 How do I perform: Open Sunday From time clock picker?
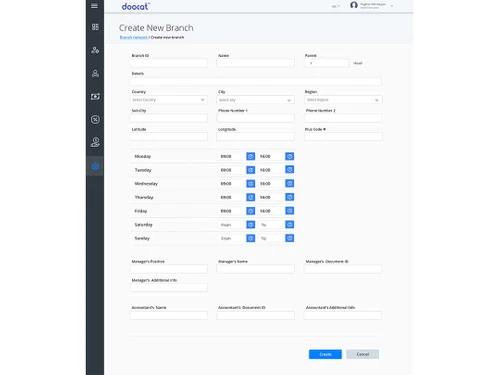251,238
